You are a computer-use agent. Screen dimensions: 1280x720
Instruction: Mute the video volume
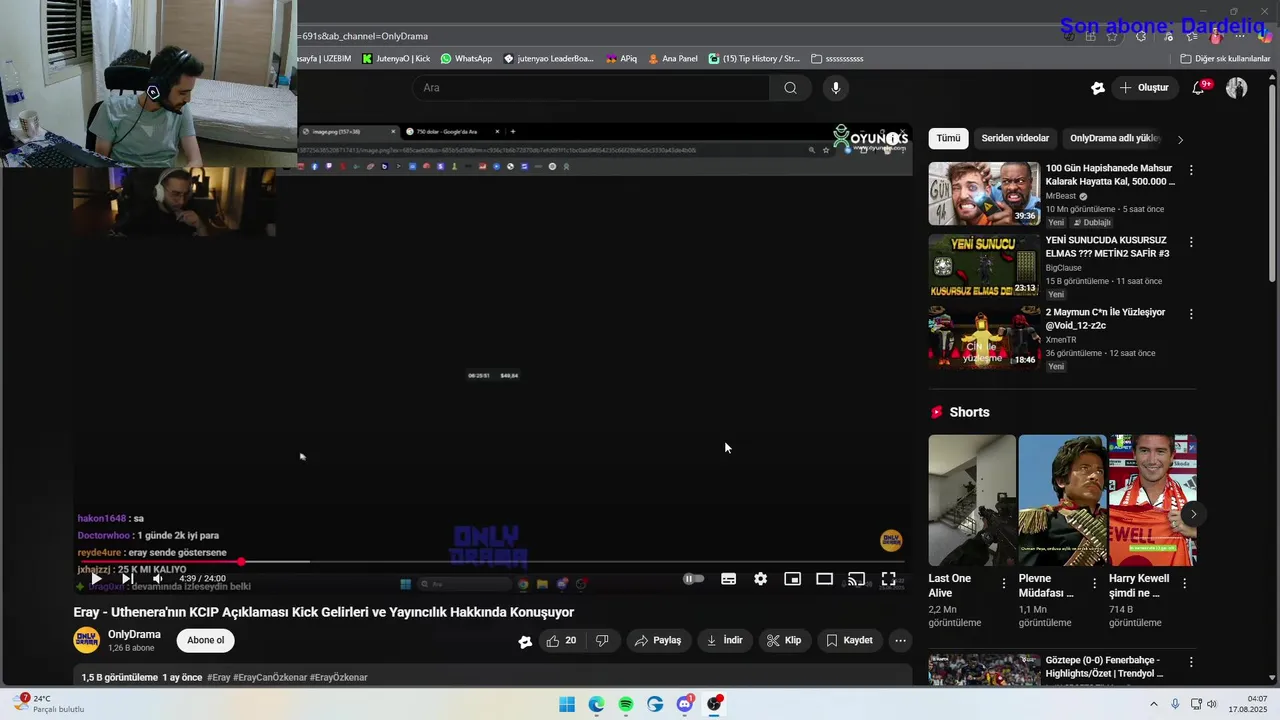click(x=158, y=578)
